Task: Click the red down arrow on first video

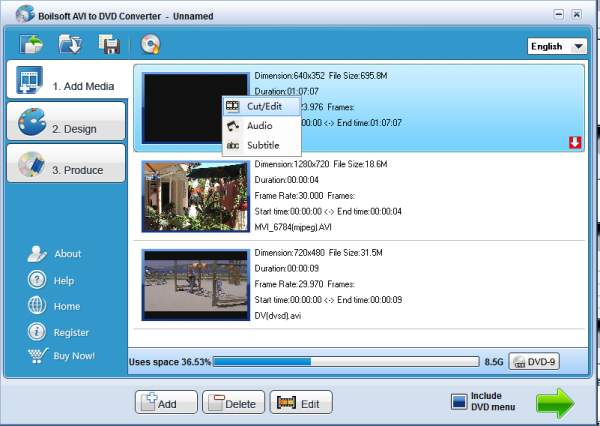Action: (x=574, y=143)
